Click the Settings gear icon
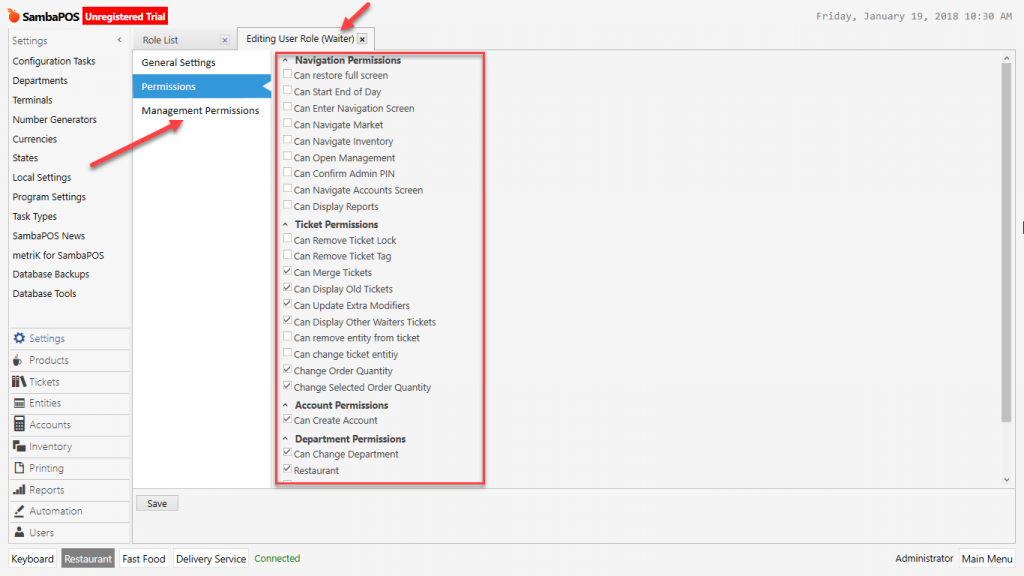 click(19, 338)
